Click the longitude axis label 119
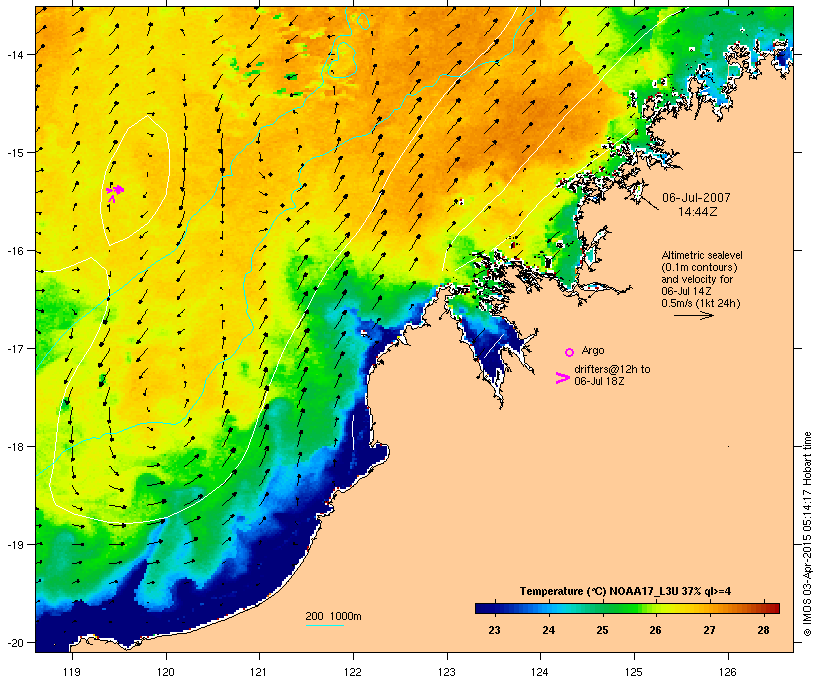Image resolution: width=820 pixels, height=680 pixels. [72, 672]
